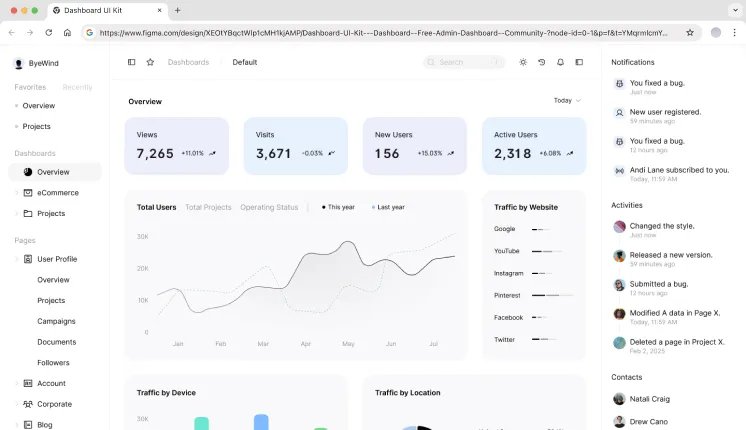Click Drew Cano contact avatar
746x430 pixels.
click(x=619, y=421)
